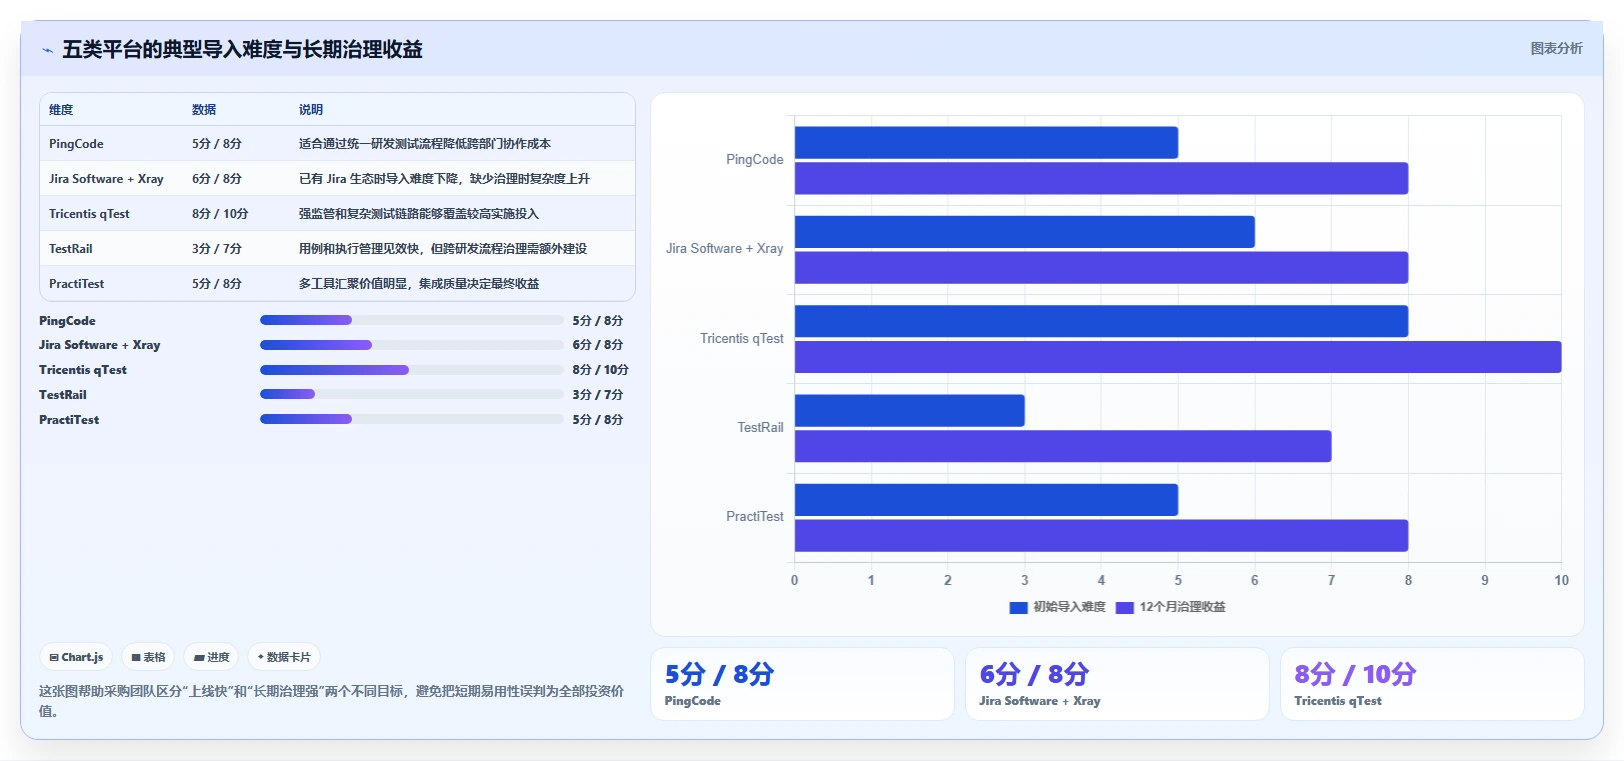Click the small blue icon beside the title
Image resolution: width=1624 pixels, height=761 pixels.
pyautogui.click(x=47, y=50)
